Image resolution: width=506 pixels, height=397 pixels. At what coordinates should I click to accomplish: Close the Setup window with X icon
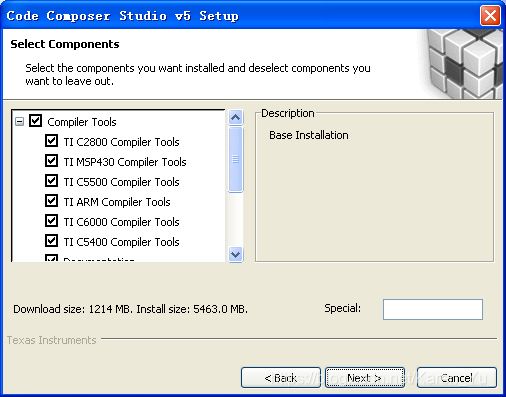click(490, 16)
